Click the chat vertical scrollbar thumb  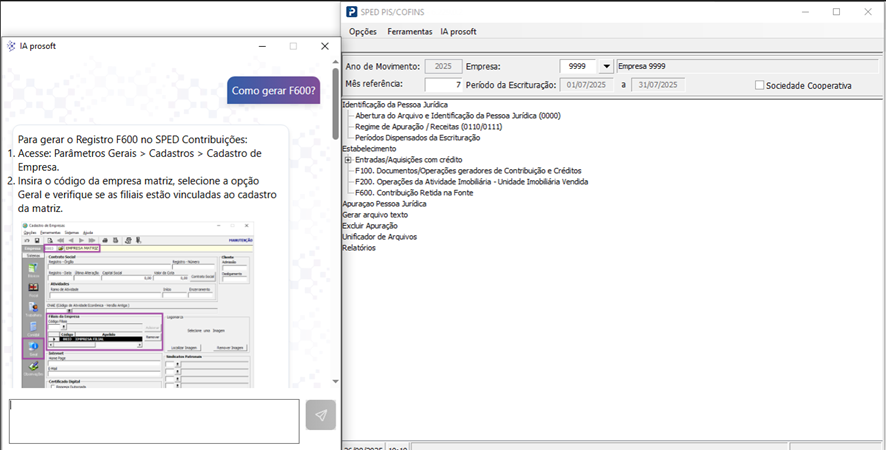tap(336, 105)
